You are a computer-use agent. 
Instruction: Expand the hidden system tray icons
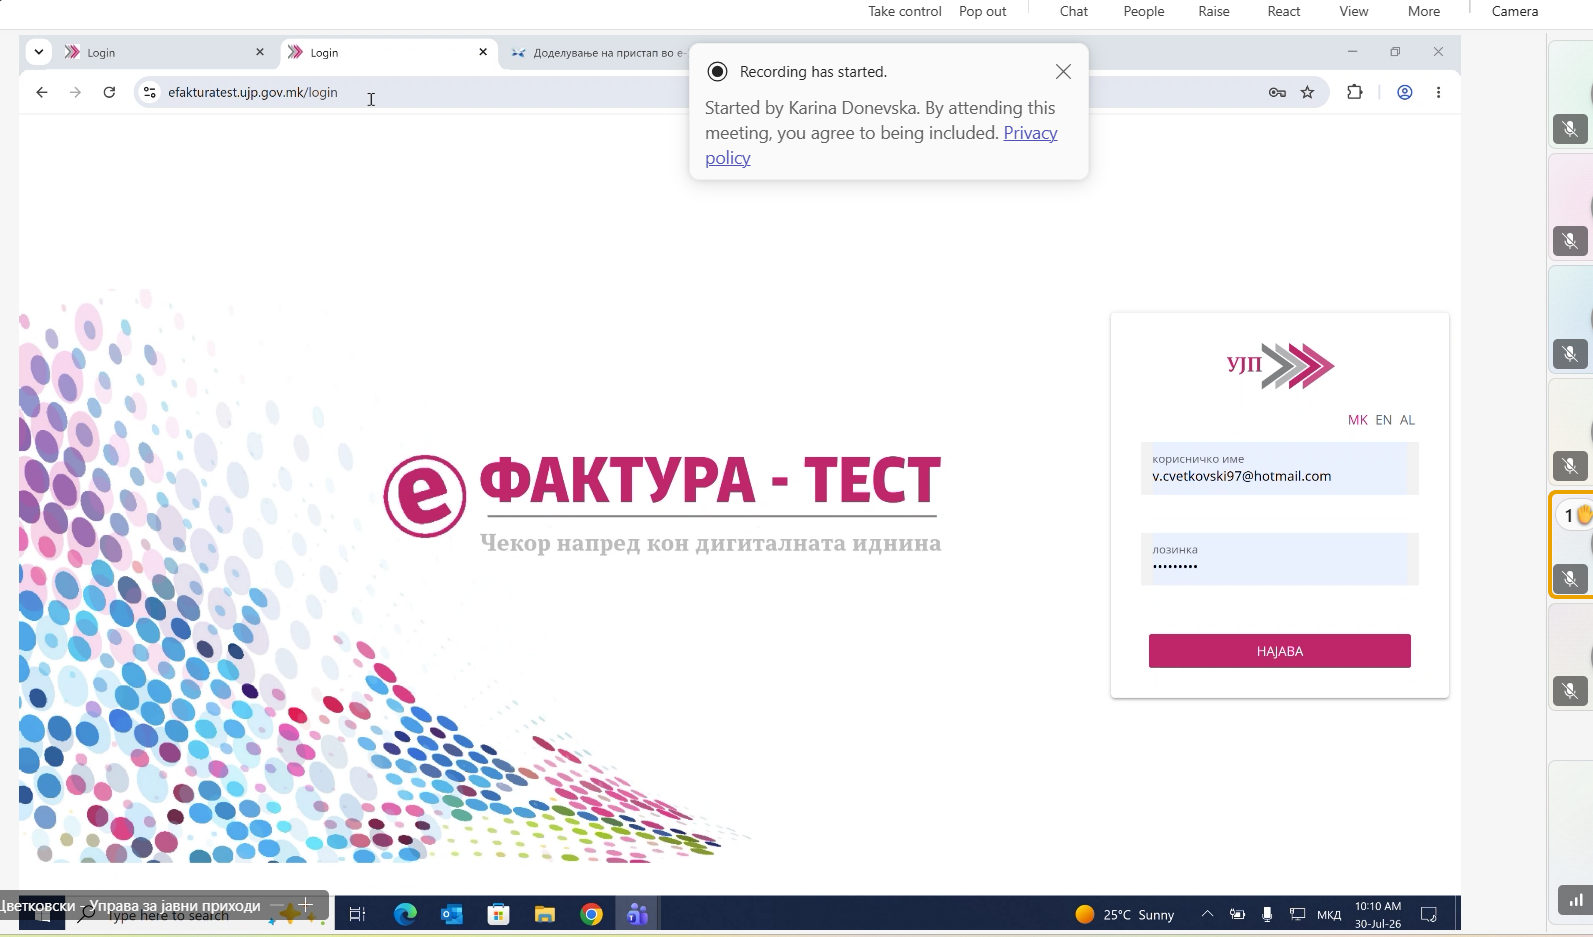[1207, 914]
